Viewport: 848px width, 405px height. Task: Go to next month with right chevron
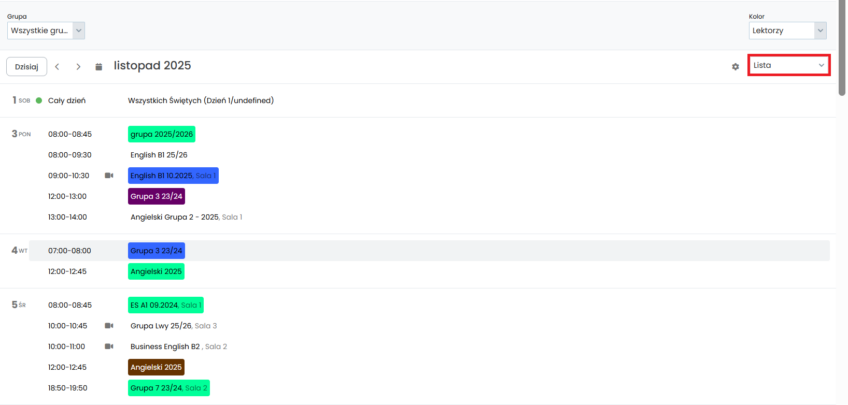pos(78,66)
